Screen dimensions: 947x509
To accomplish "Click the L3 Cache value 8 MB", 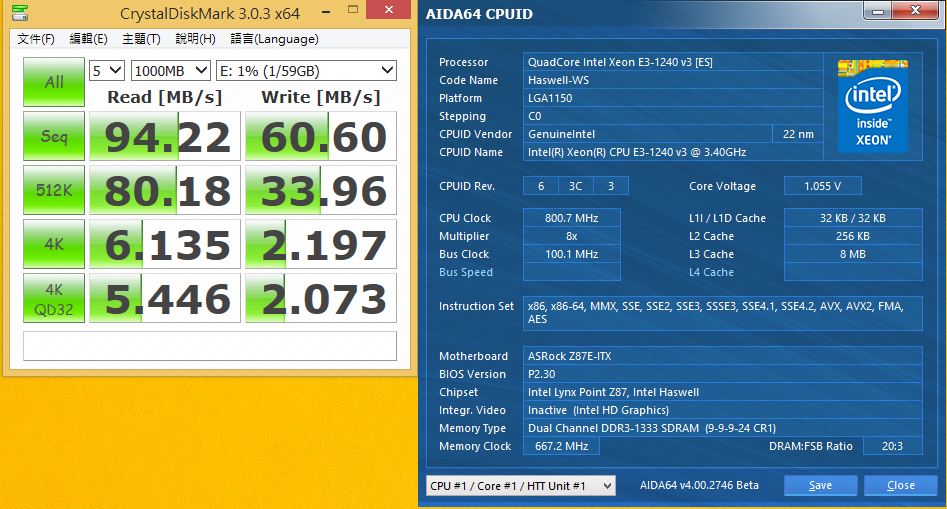I will 853,254.
